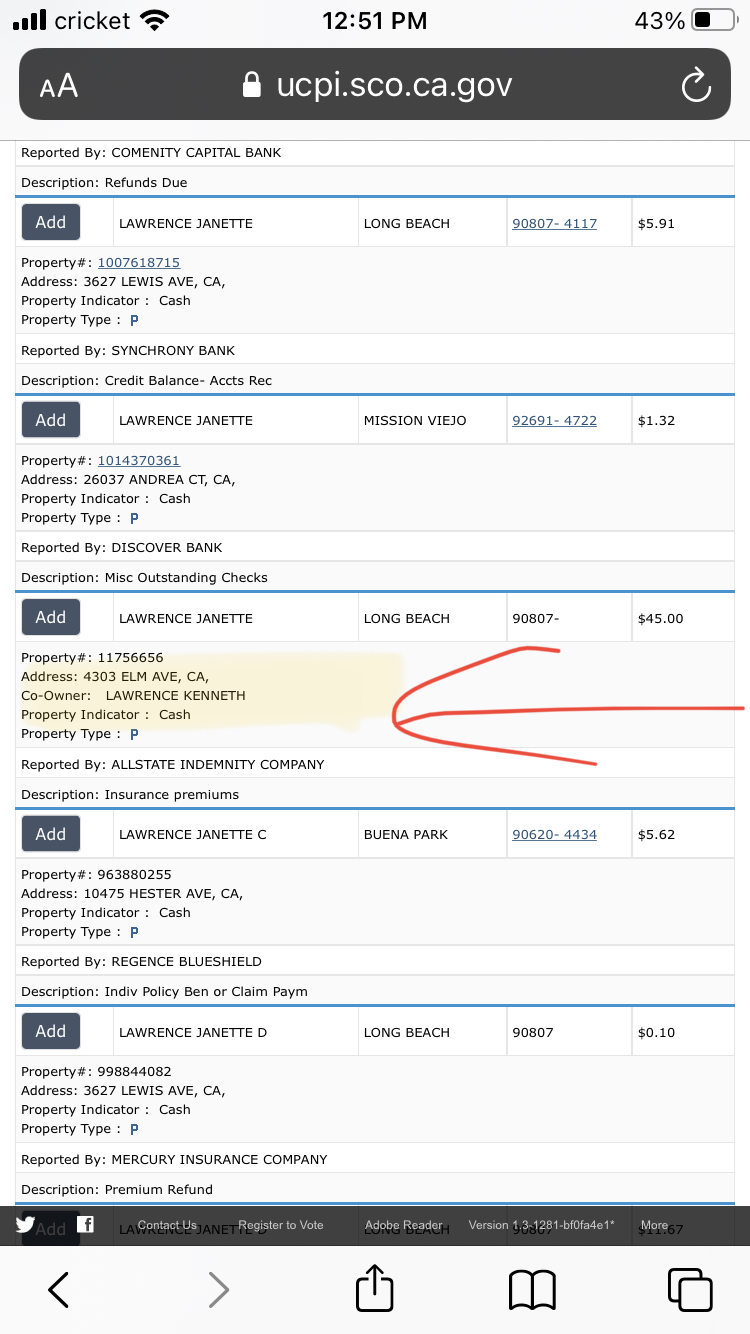The image size is (750, 1334).
Task: Tap Property Type P for Andrea Ct listing
Action: click(x=134, y=518)
